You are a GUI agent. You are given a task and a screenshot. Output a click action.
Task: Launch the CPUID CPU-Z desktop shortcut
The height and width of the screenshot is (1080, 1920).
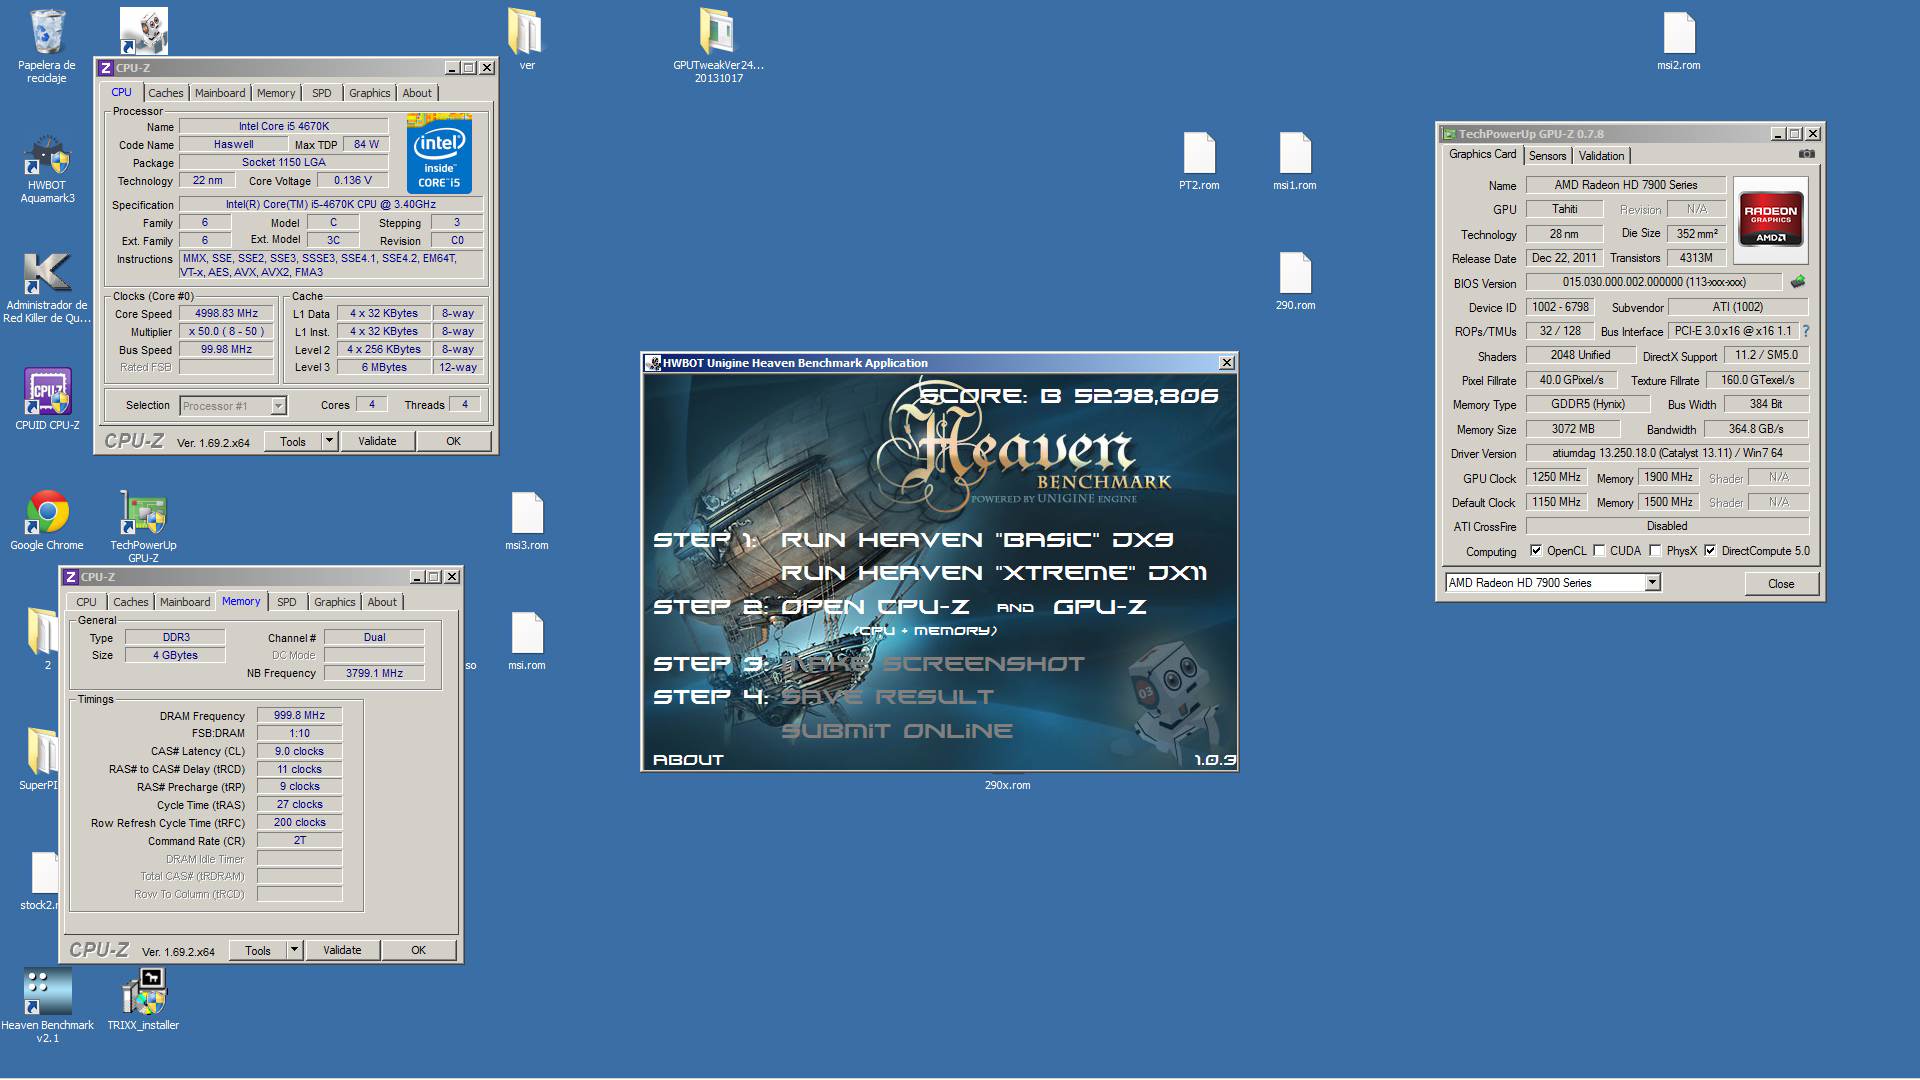47,399
